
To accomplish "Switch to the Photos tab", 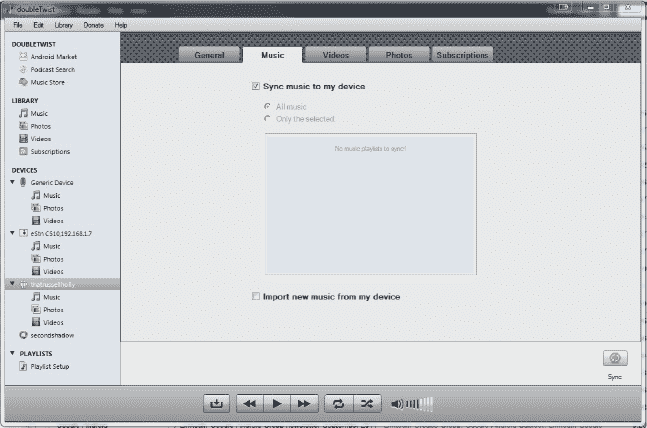I will (399, 55).
